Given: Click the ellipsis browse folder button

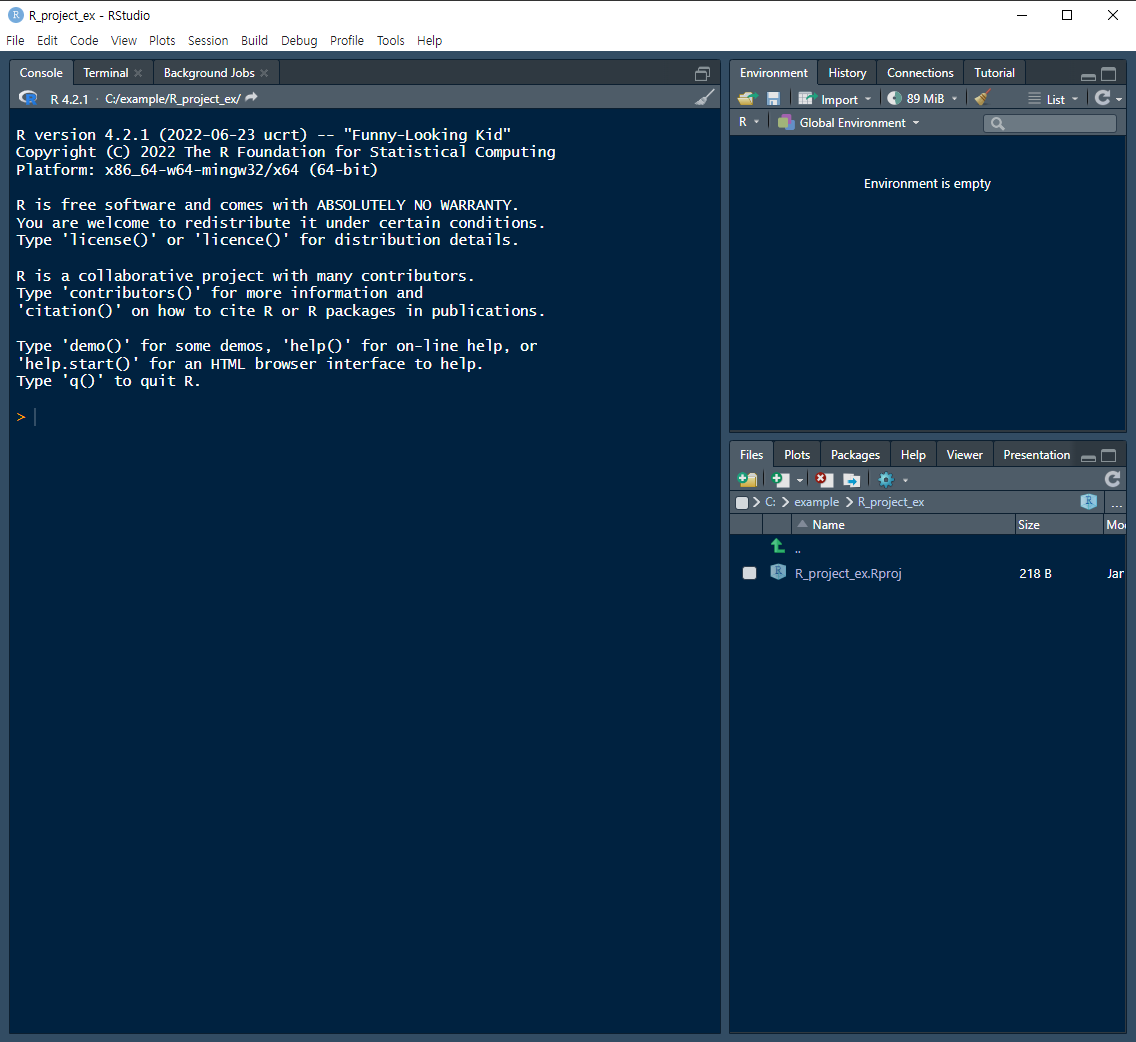Looking at the screenshot, I should [1116, 503].
